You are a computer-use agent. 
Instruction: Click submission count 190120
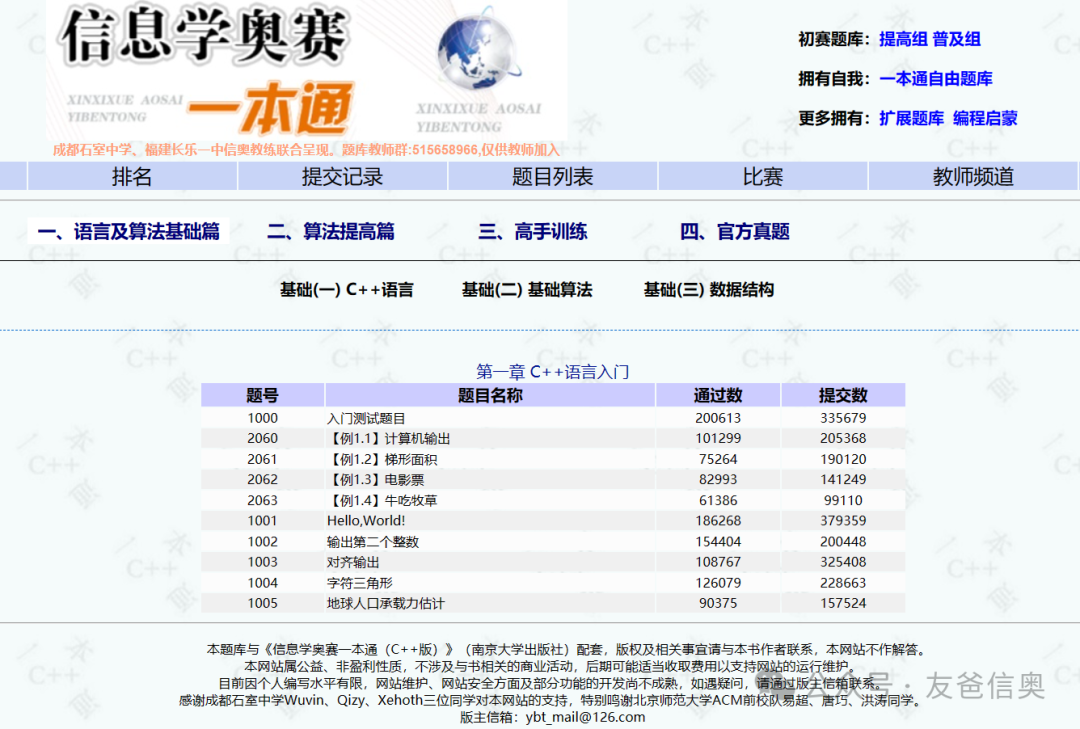[x=843, y=460]
